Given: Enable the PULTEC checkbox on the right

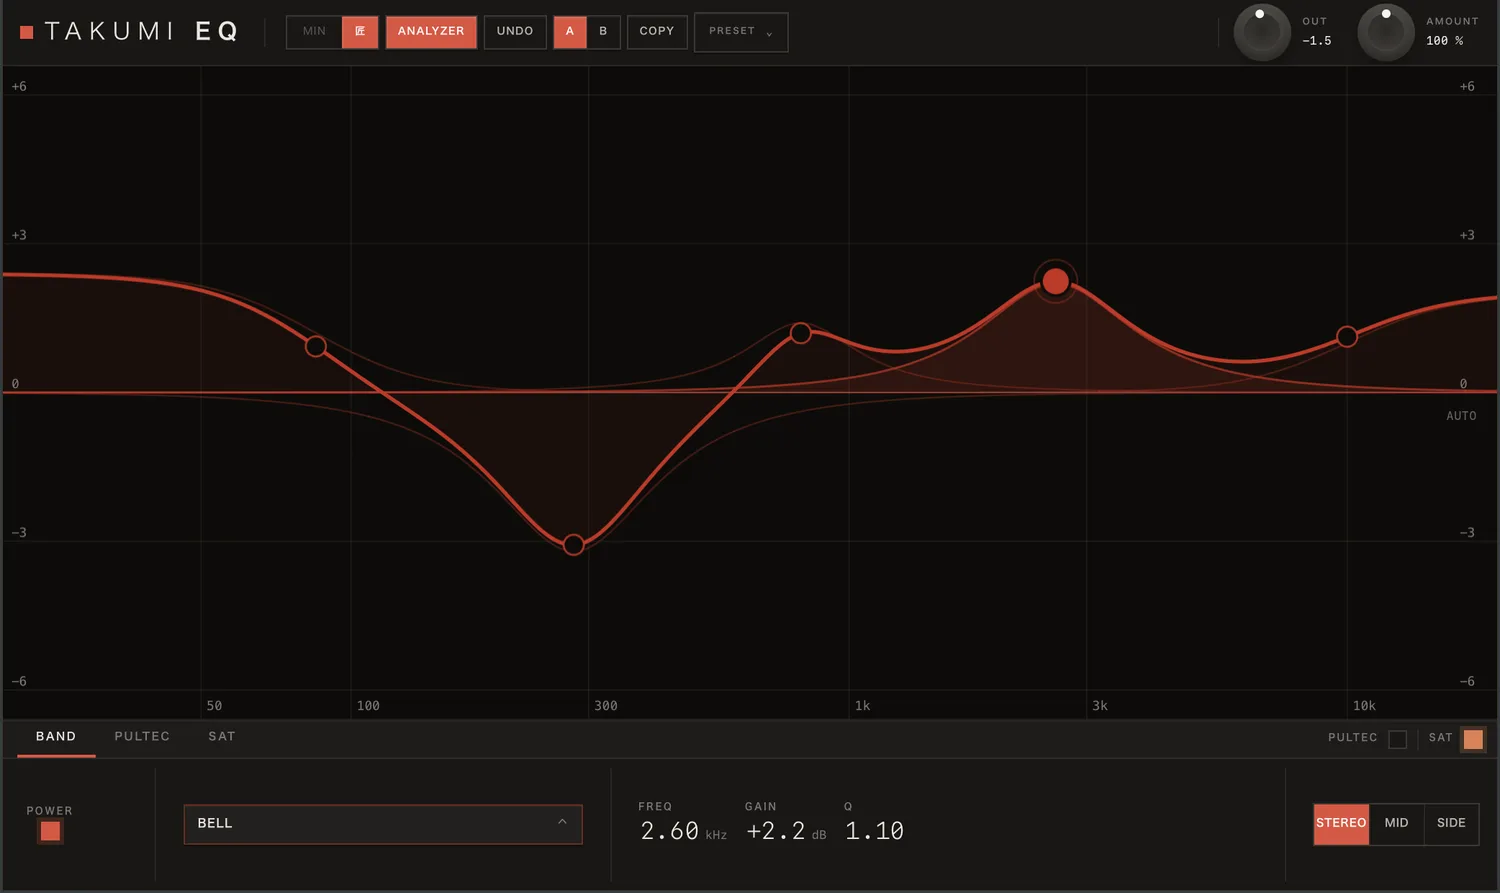Looking at the screenshot, I should coord(1398,739).
